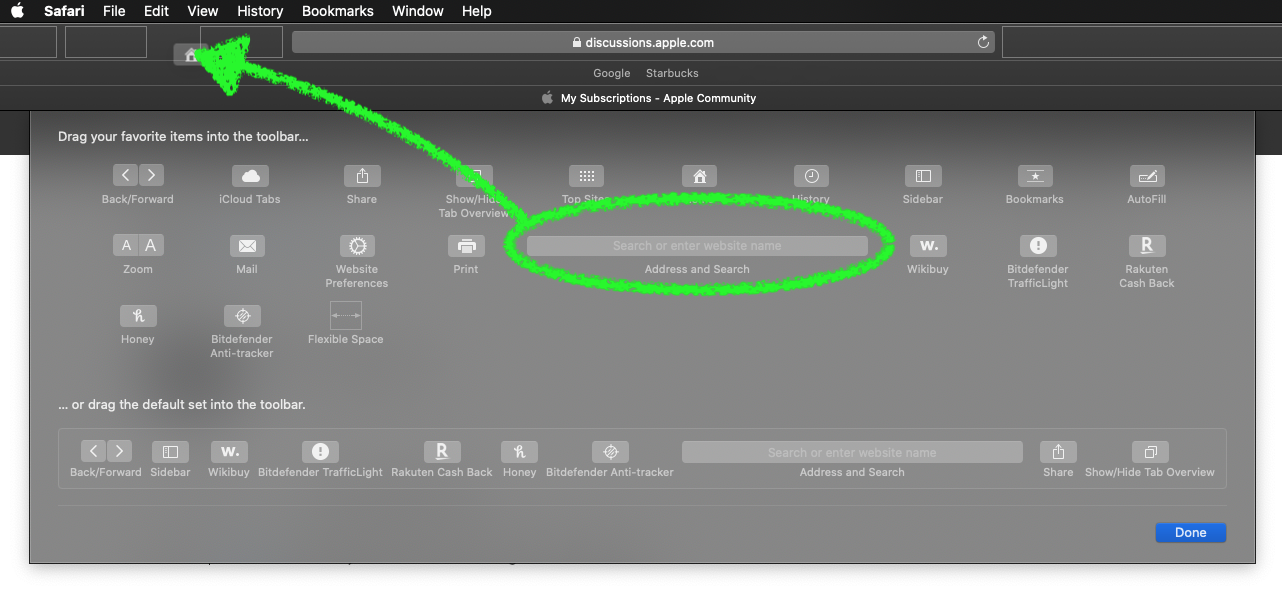Select the Flexible Space item
Screen dimensions: 1282x590
(345, 316)
